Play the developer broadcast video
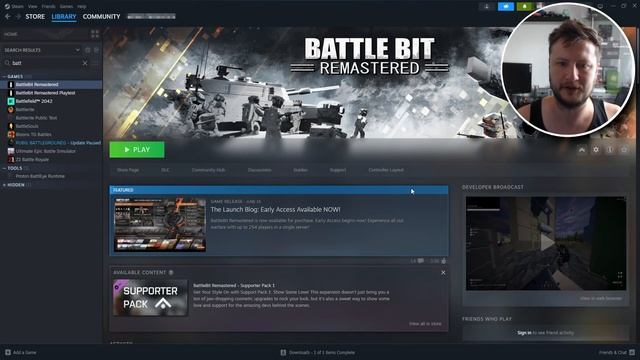This screenshot has width=640, height=360. coord(547,242)
